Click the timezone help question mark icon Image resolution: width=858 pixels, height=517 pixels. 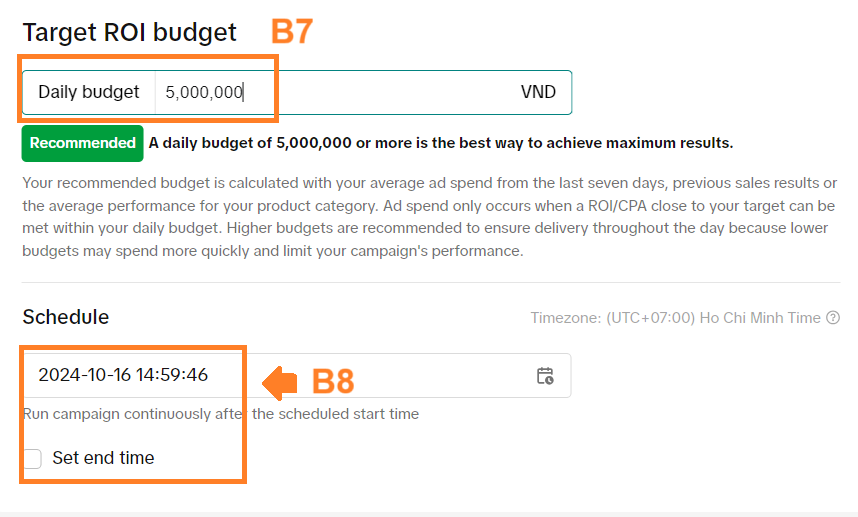click(x=832, y=318)
